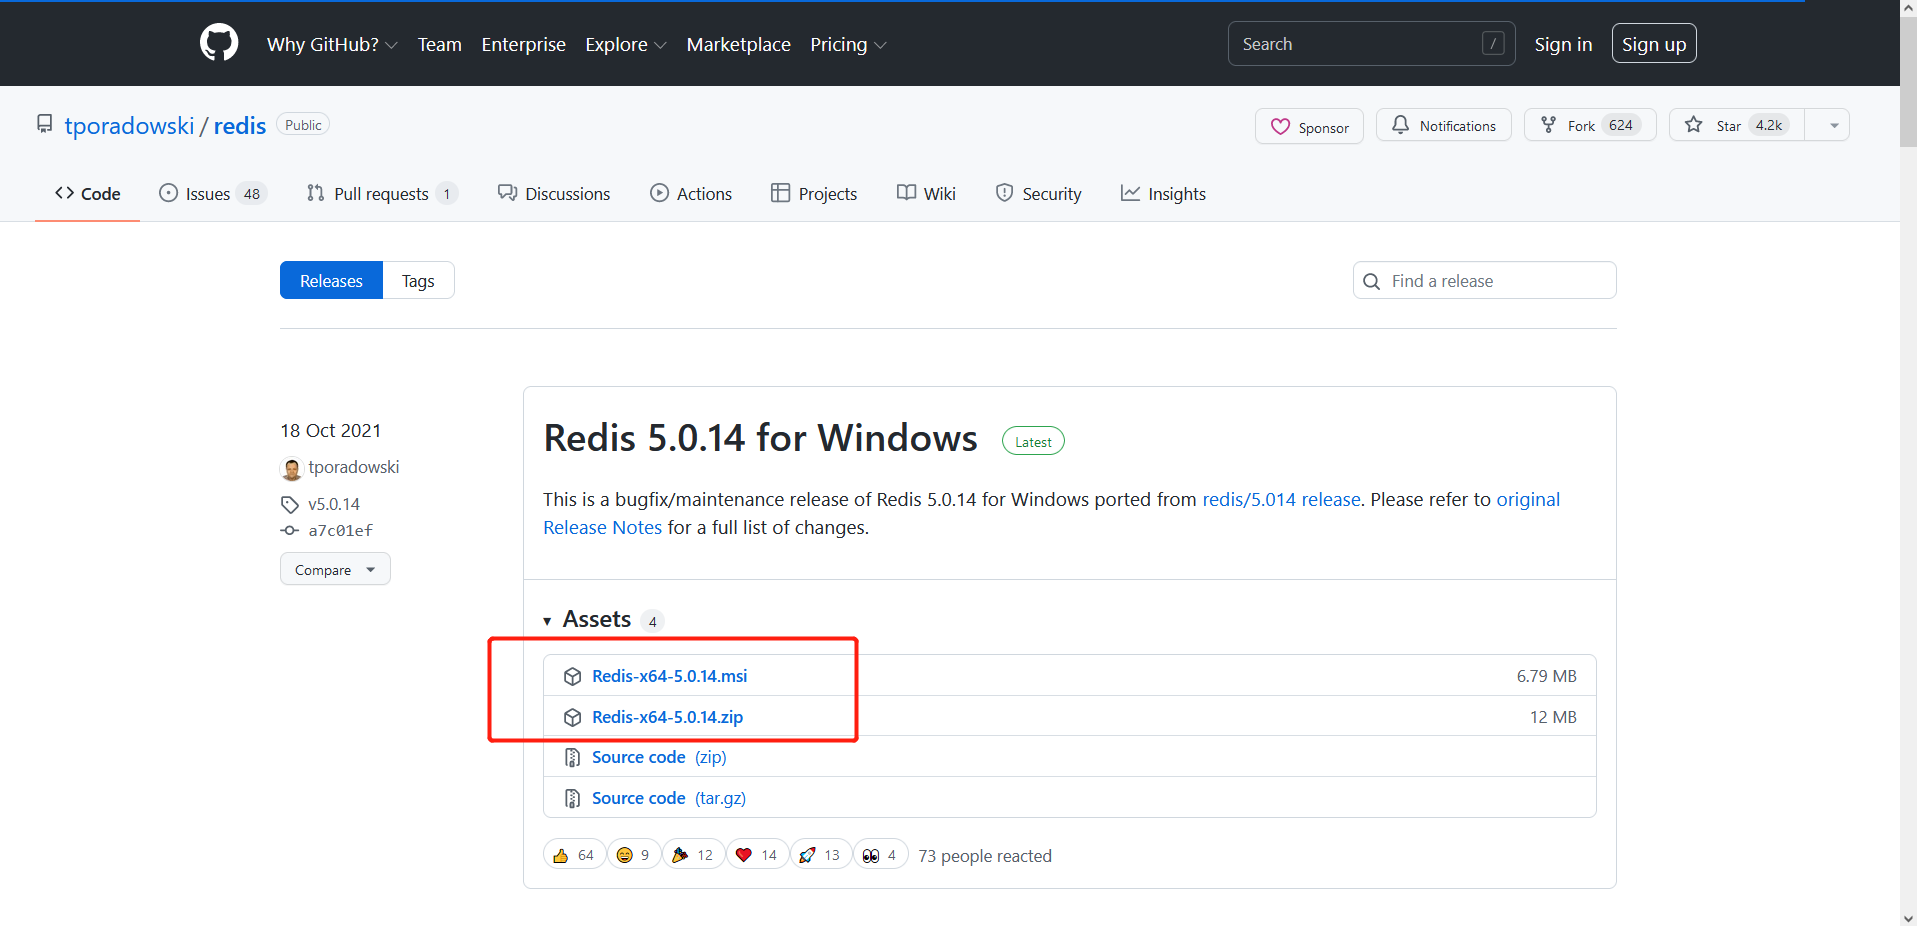Click the rocket reaction 13
This screenshot has height=926, width=1917.
820,855
